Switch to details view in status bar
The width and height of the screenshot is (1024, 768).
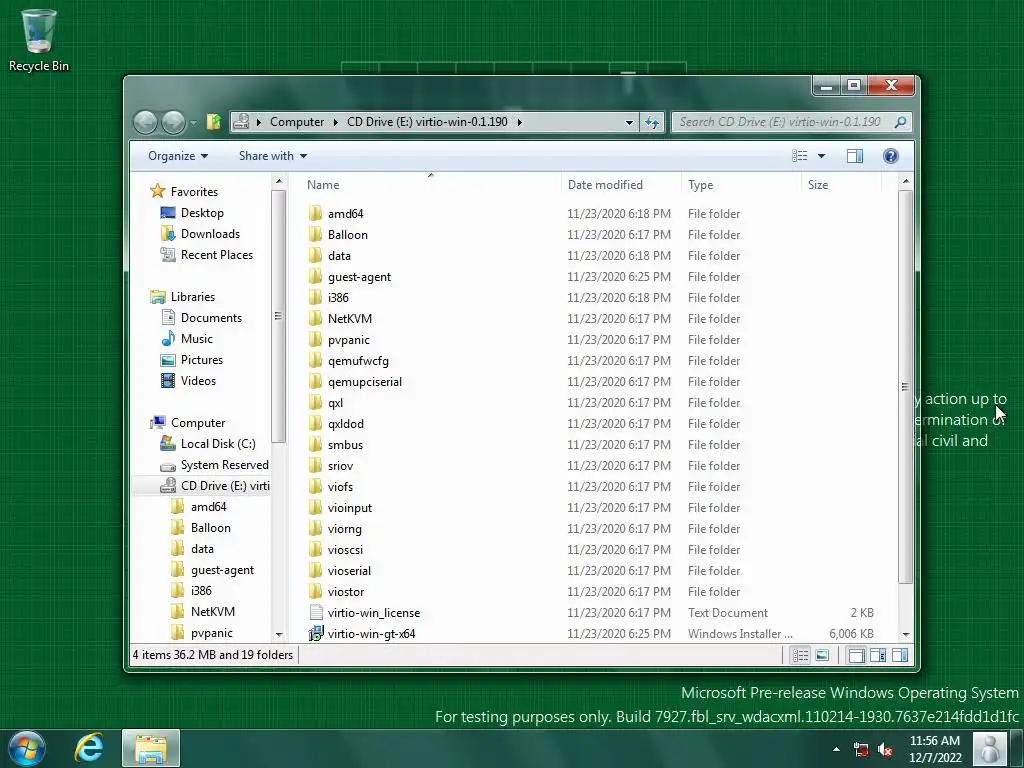800,655
